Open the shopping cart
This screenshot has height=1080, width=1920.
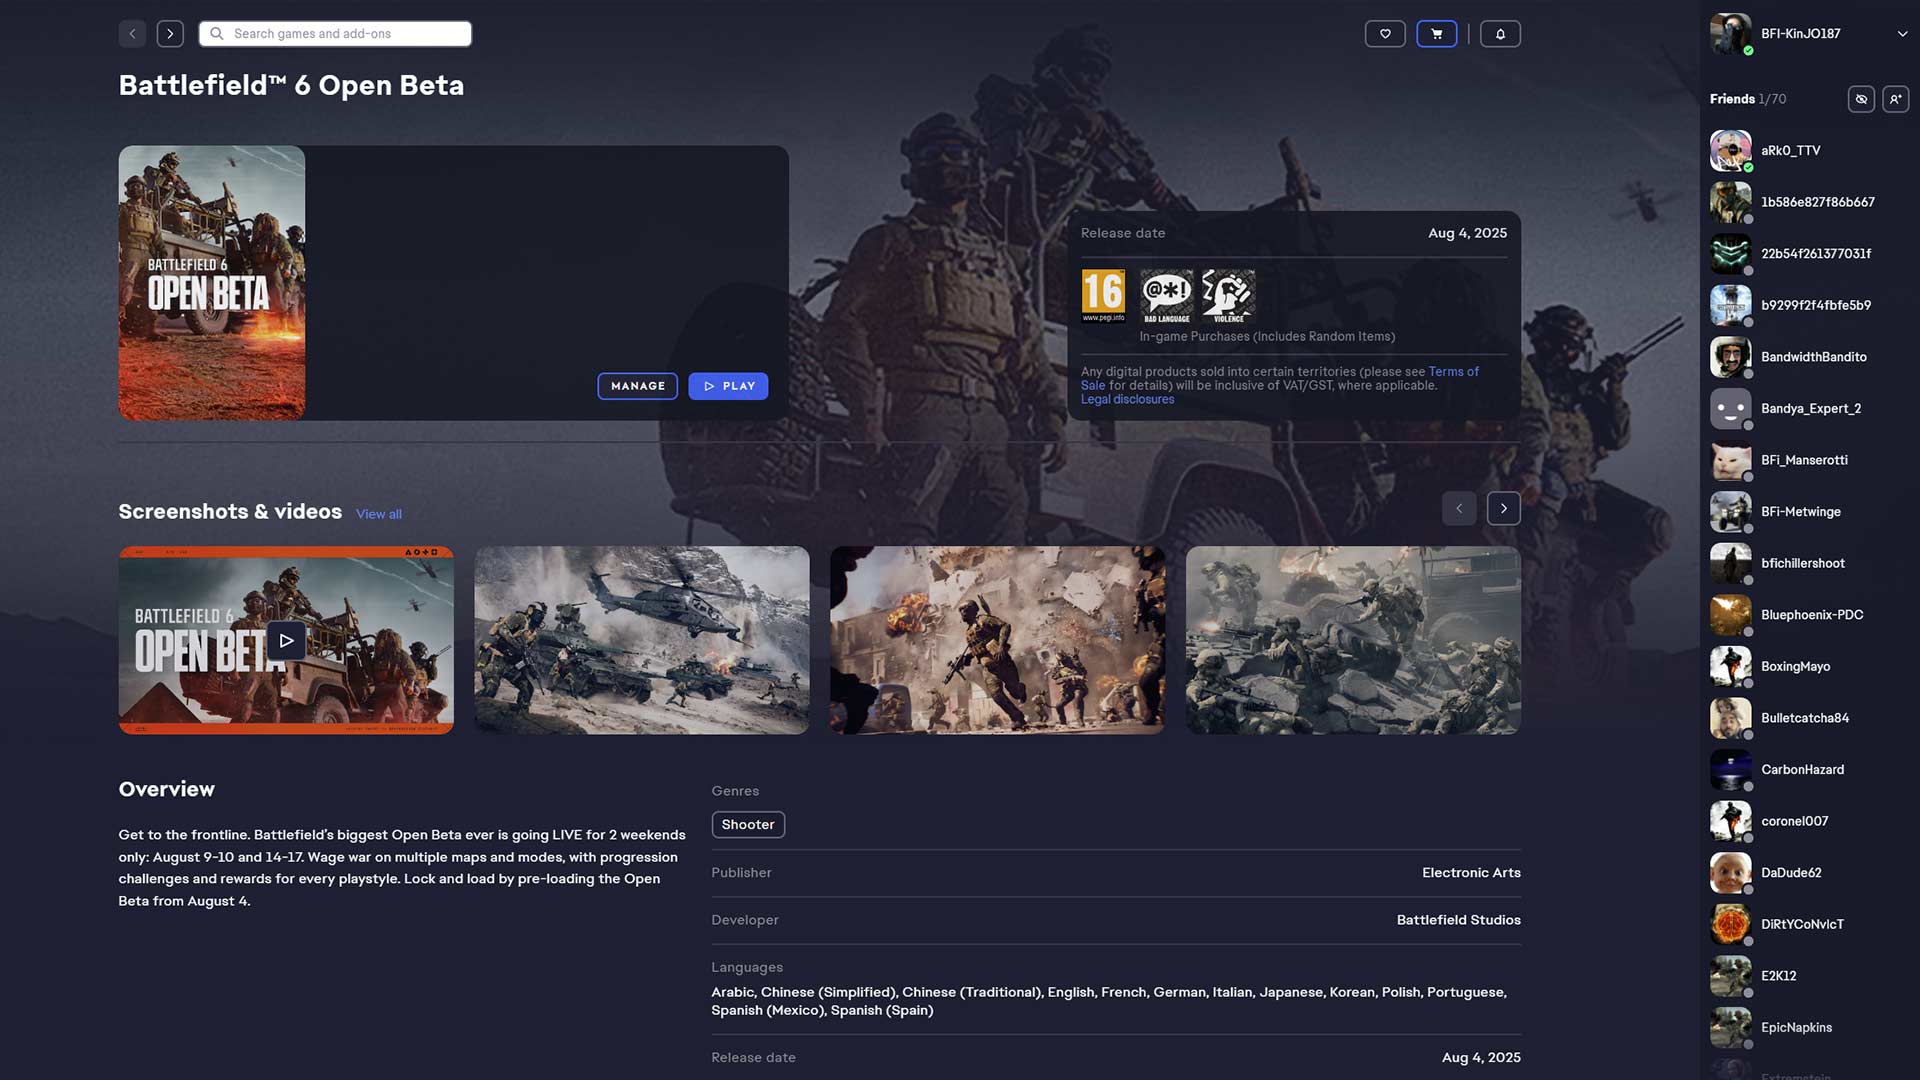click(1436, 33)
